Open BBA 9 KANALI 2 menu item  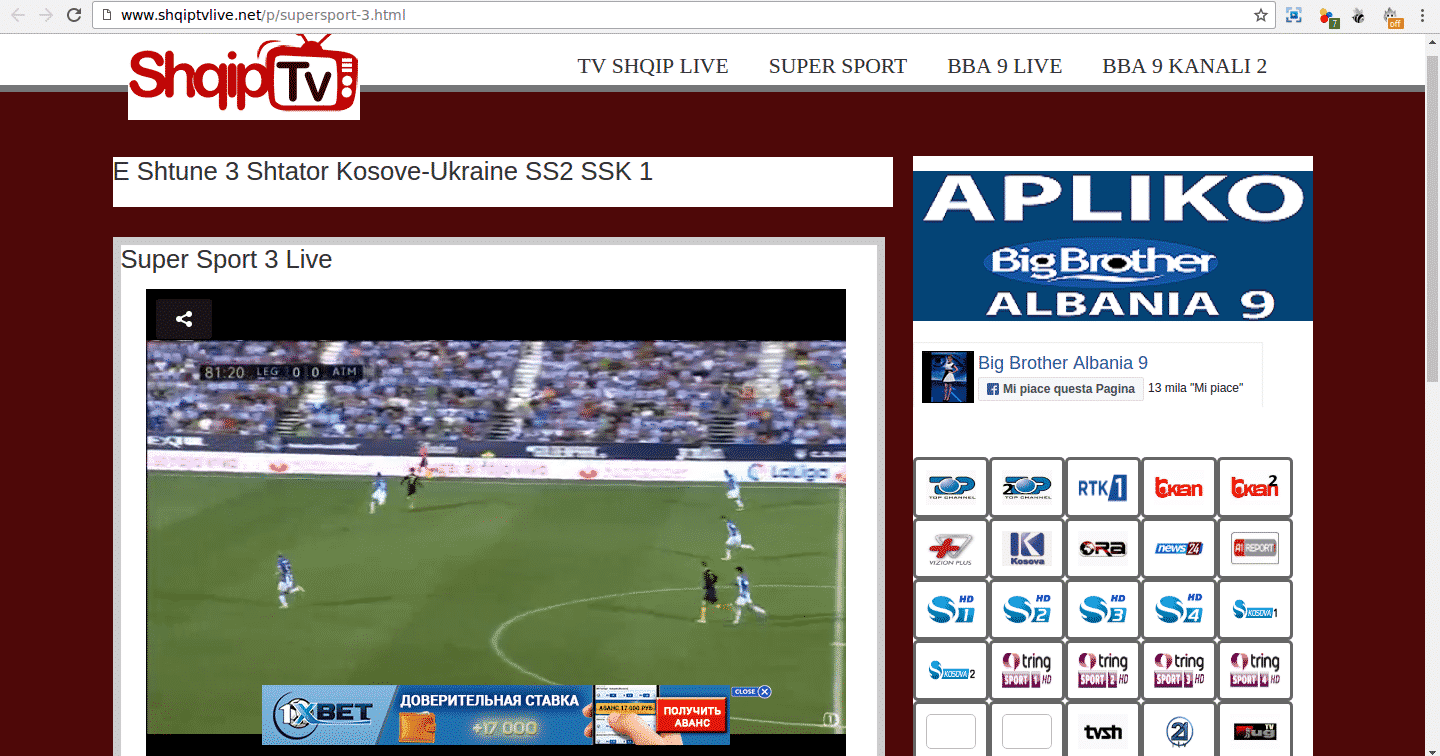click(x=1185, y=66)
